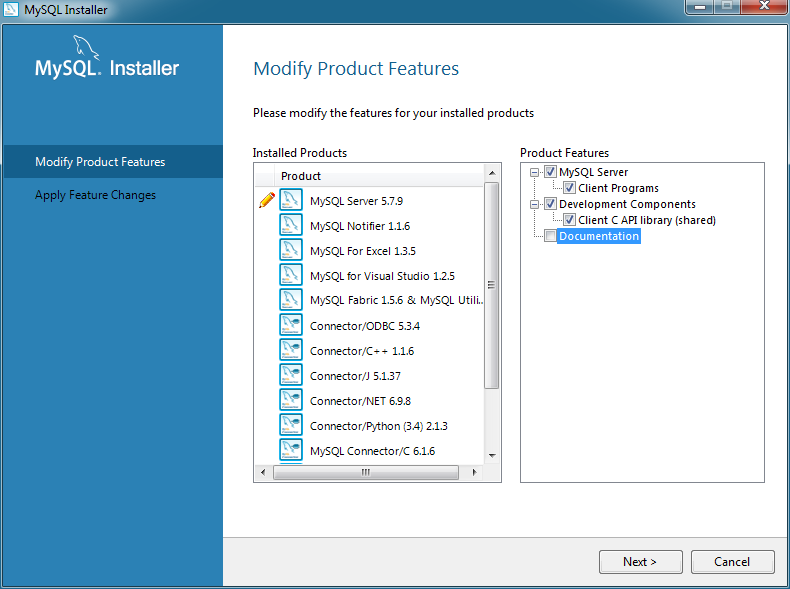The height and width of the screenshot is (589, 790).
Task: Click the horizontal scroll left arrow
Action: point(263,473)
